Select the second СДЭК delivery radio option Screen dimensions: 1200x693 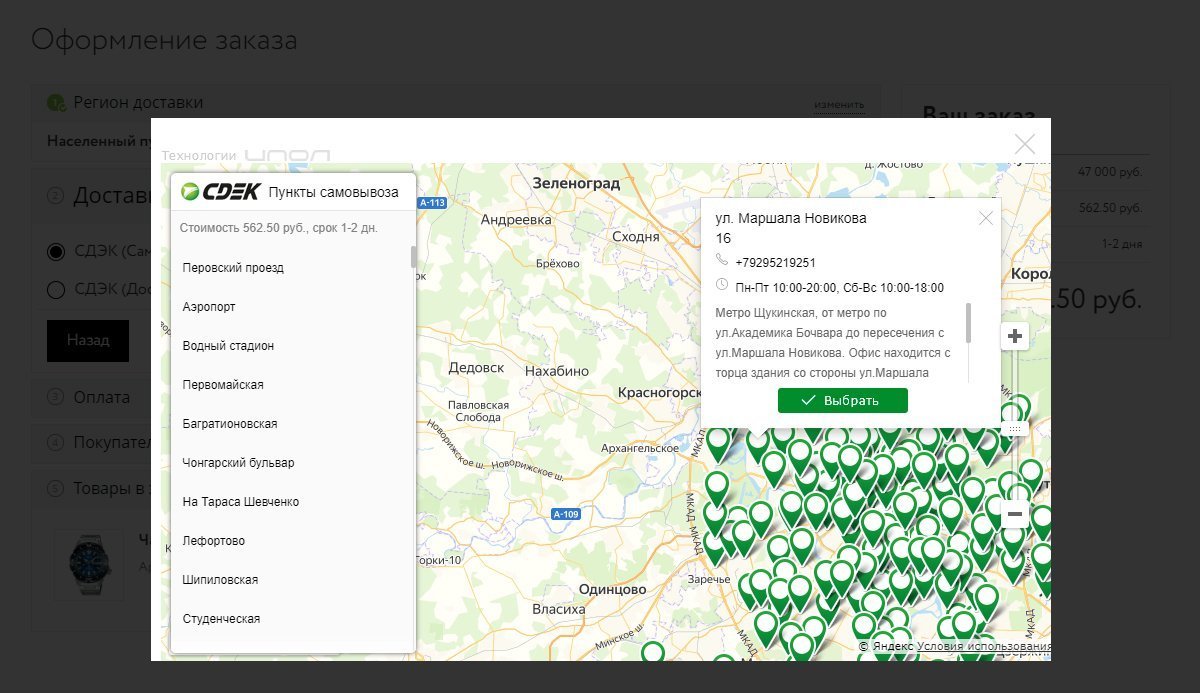(x=56, y=290)
